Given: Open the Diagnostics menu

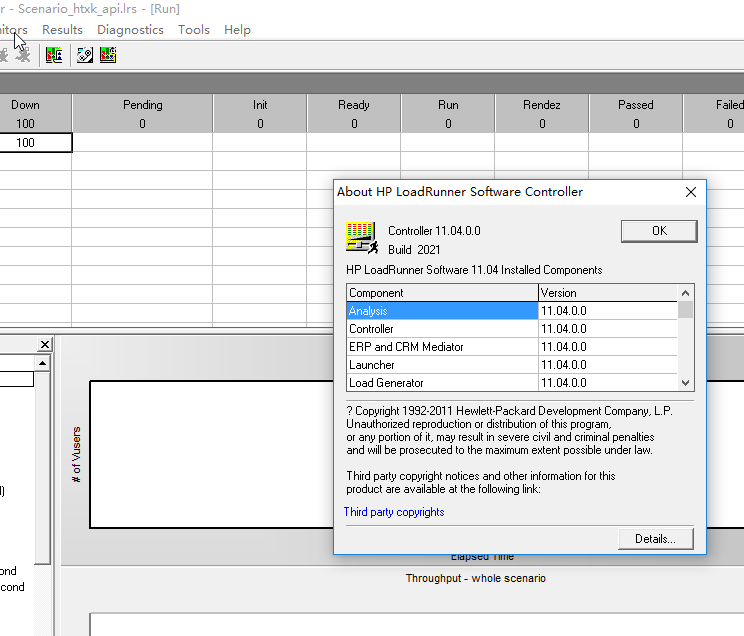Looking at the screenshot, I should pos(130,29).
